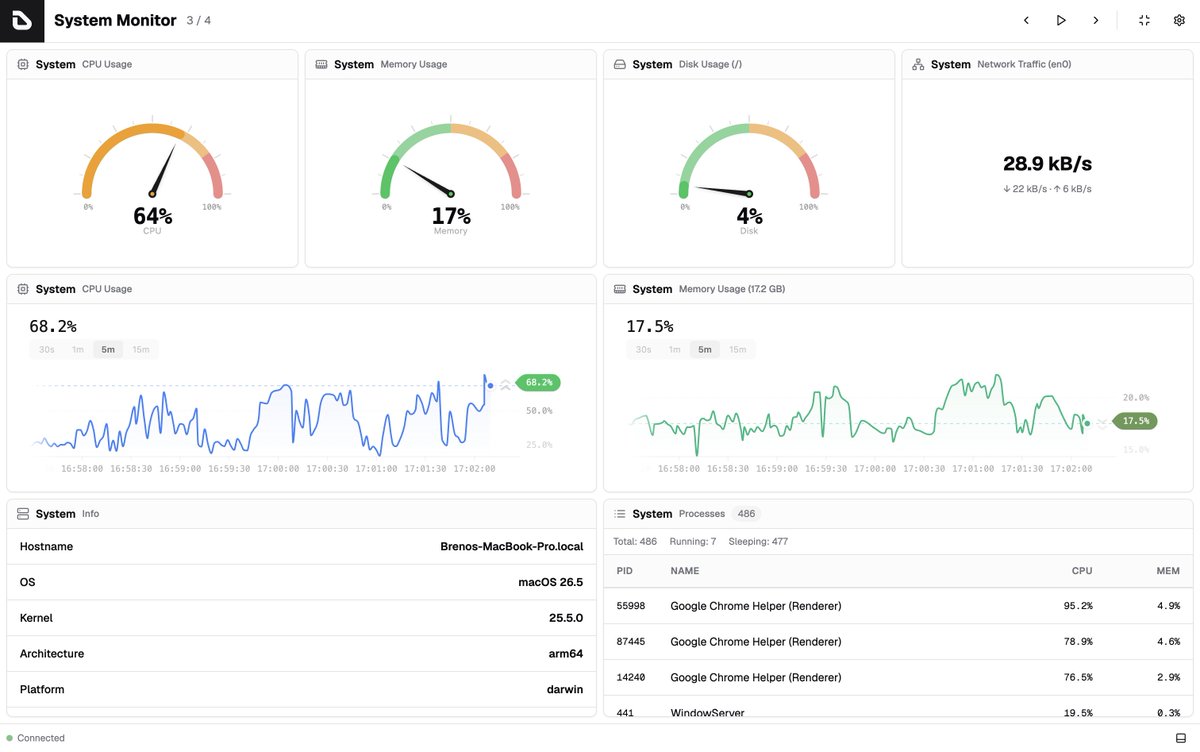Click the 76.5% CPU cell
Viewport: 1200px width, 752px height.
(x=1077, y=678)
